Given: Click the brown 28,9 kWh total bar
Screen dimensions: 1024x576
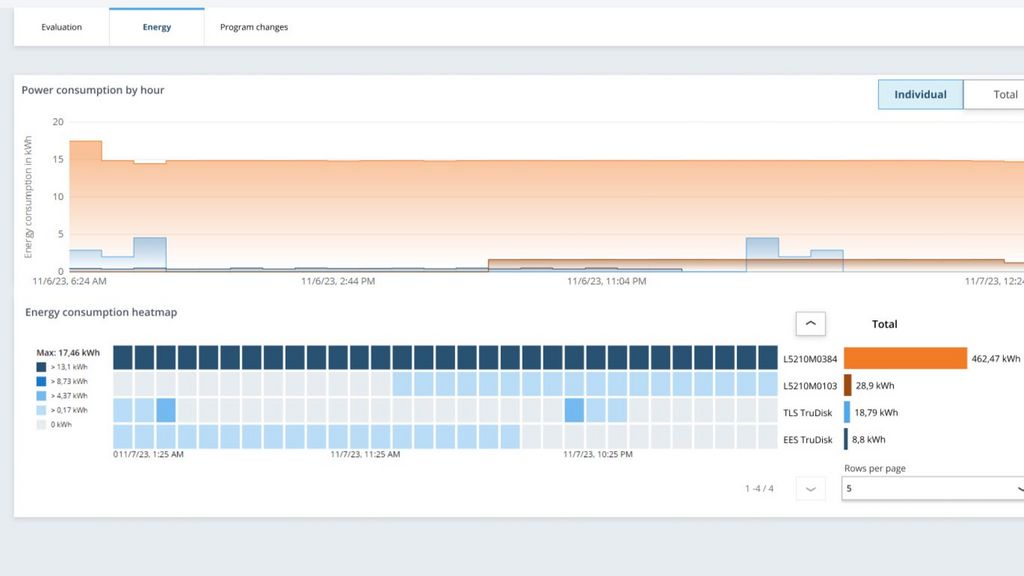Looking at the screenshot, I should coord(848,385).
